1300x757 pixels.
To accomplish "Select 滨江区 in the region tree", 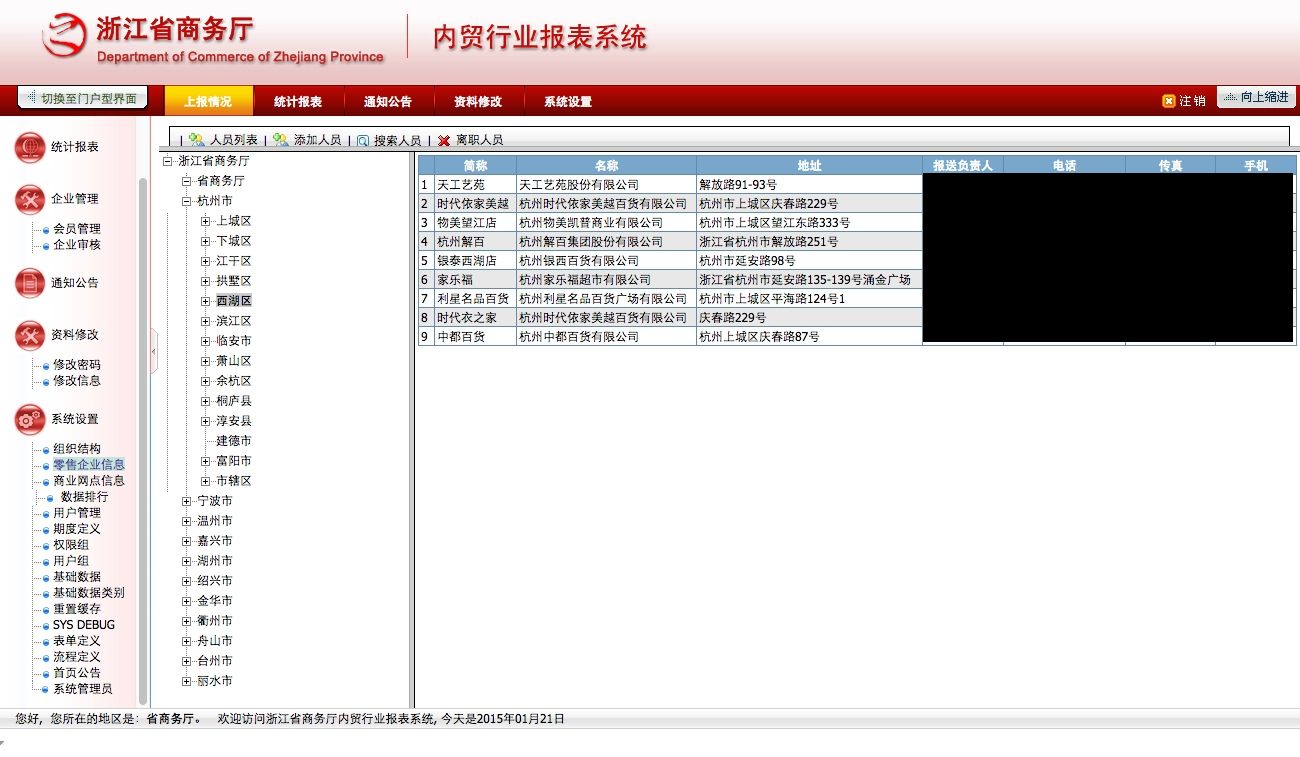I will coord(234,321).
